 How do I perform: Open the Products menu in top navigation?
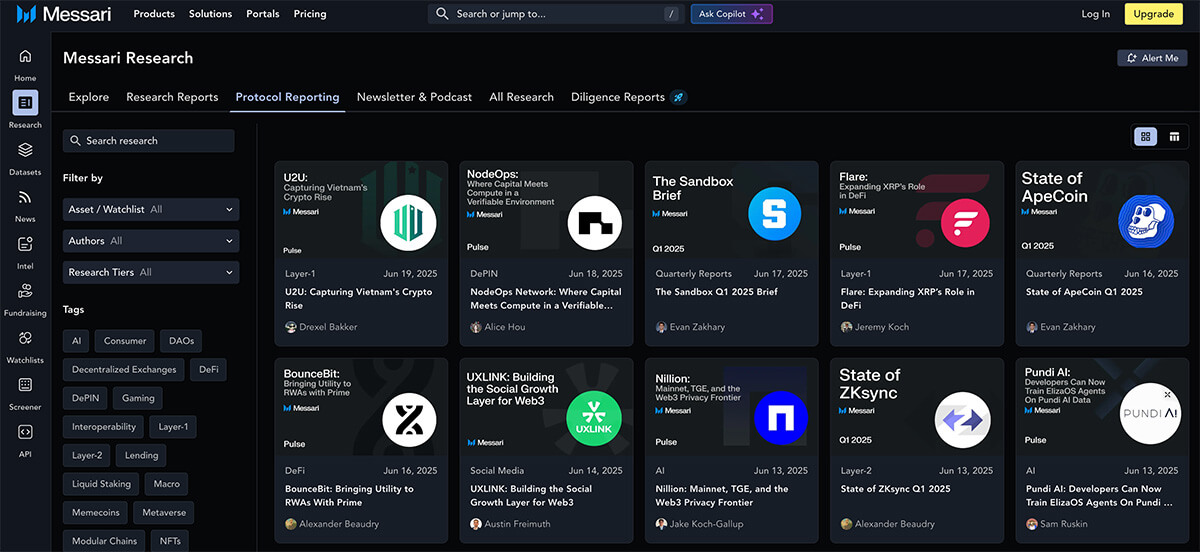(x=154, y=14)
